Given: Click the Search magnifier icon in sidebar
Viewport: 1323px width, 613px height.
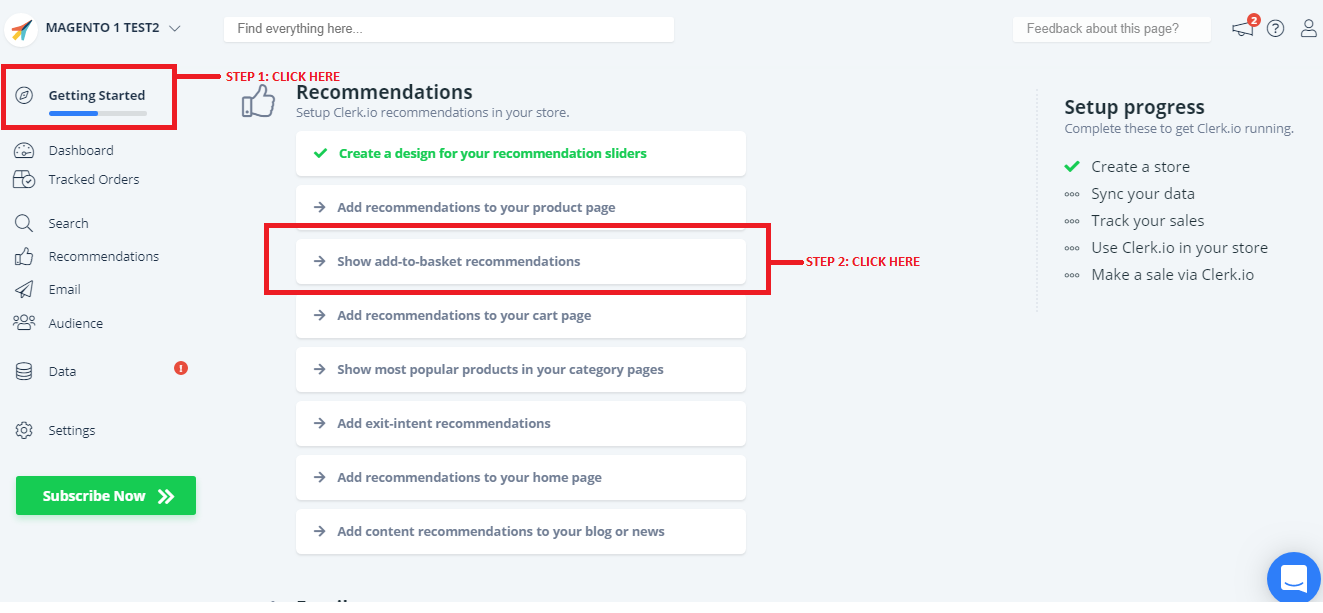Looking at the screenshot, I should [25, 224].
